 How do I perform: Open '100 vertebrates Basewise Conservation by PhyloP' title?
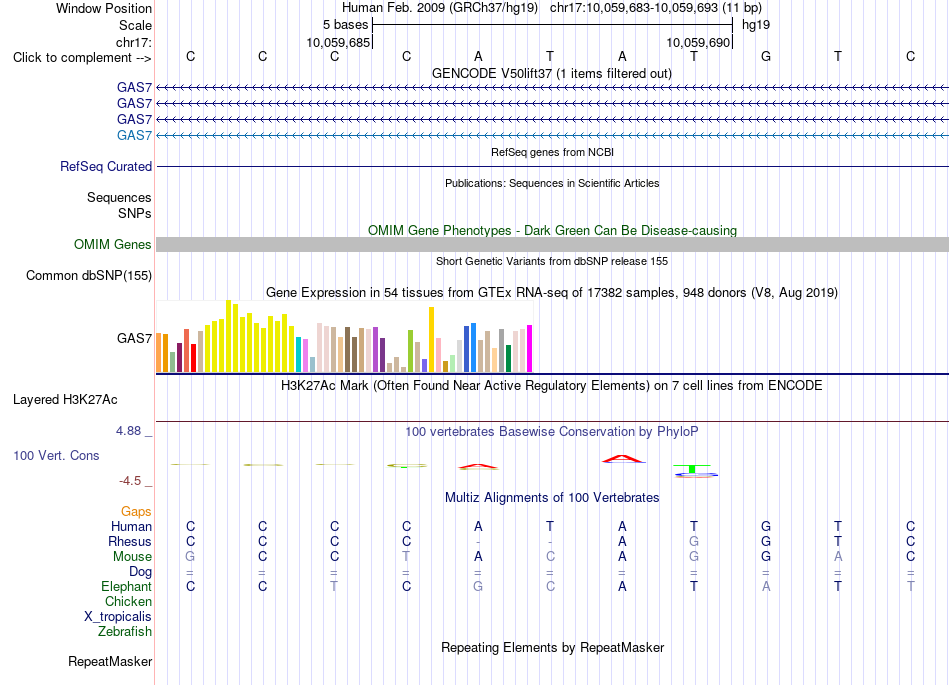(x=552, y=432)
